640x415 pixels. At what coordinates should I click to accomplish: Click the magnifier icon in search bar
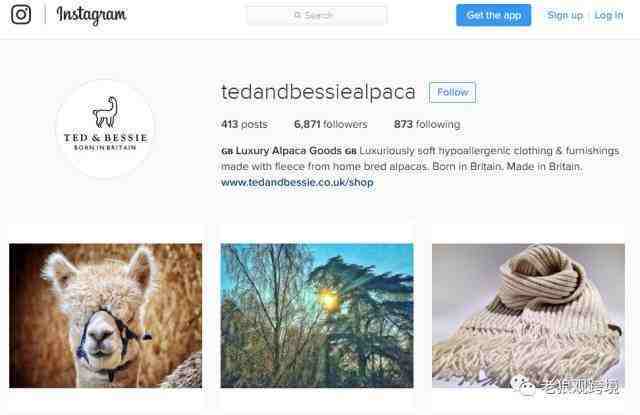point(298,15)
